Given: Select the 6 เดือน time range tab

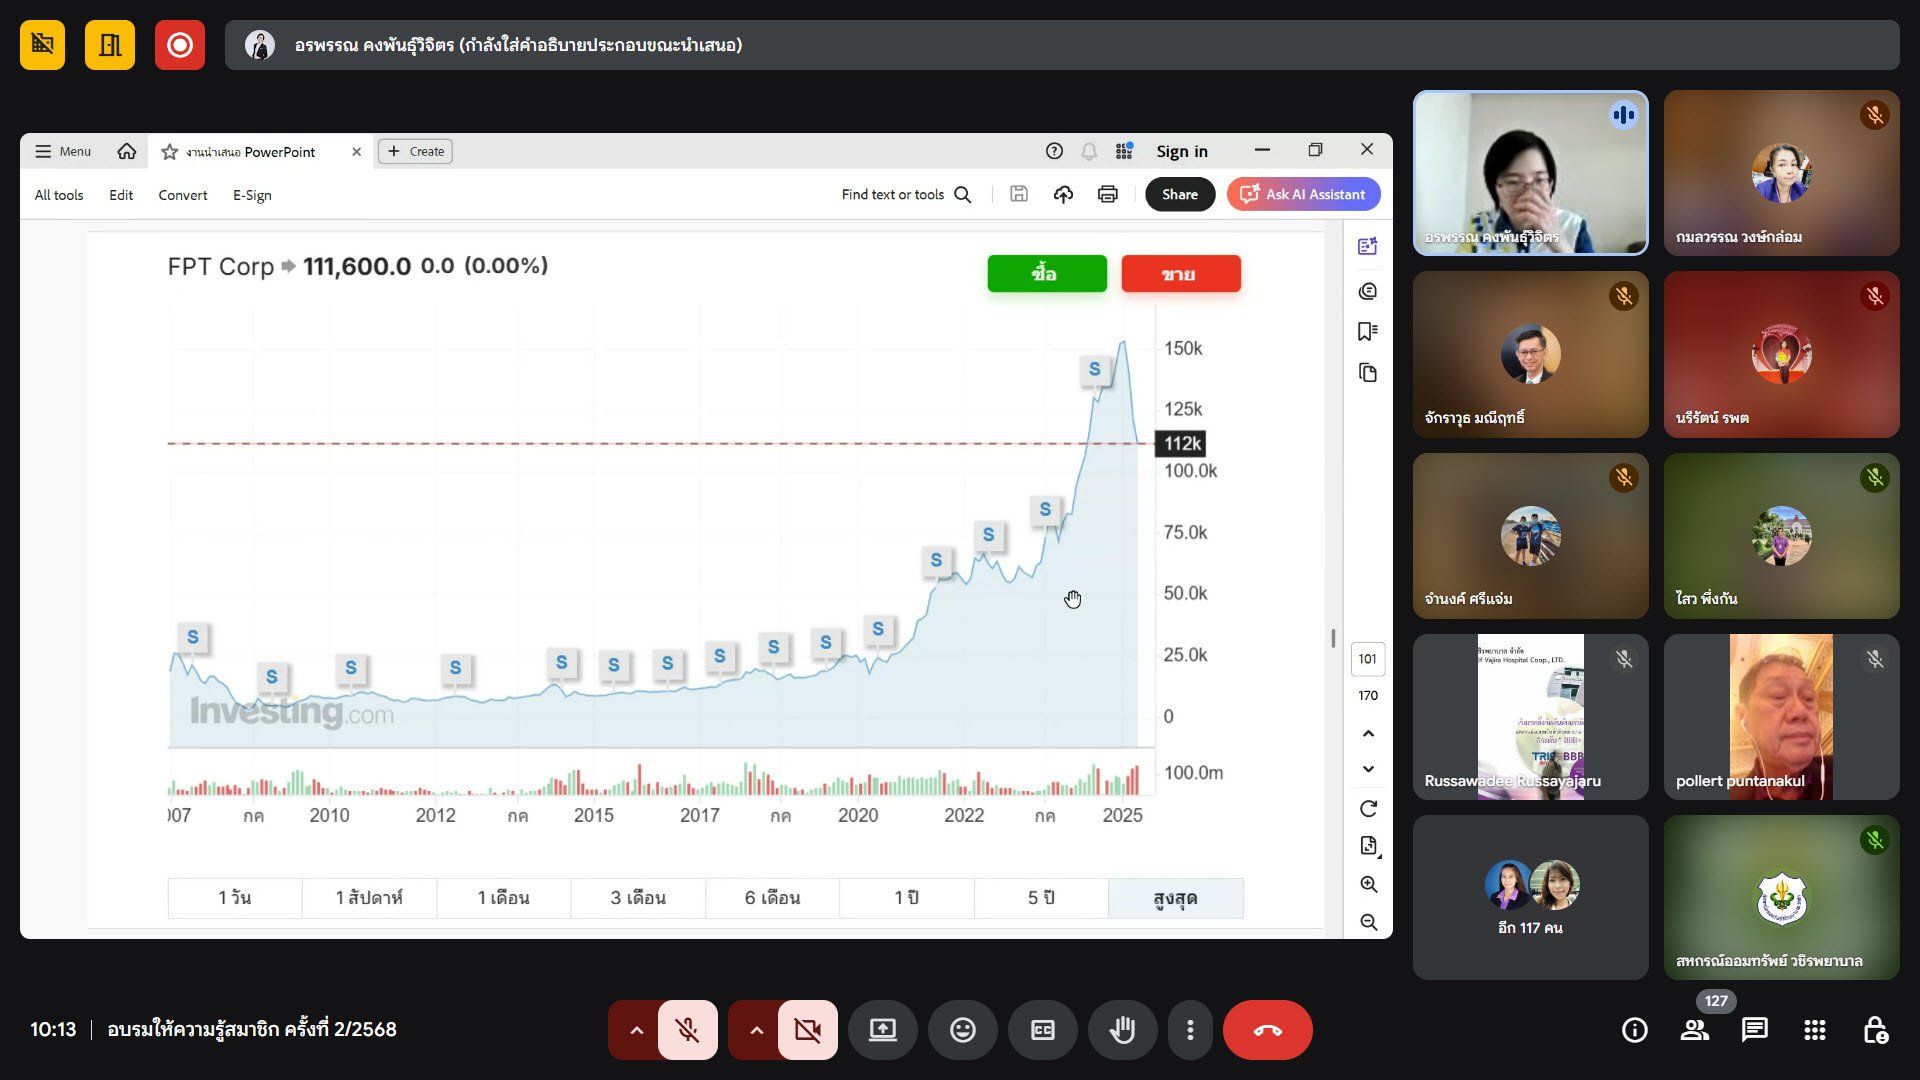Looking at the screenshot, I should 773,898.
